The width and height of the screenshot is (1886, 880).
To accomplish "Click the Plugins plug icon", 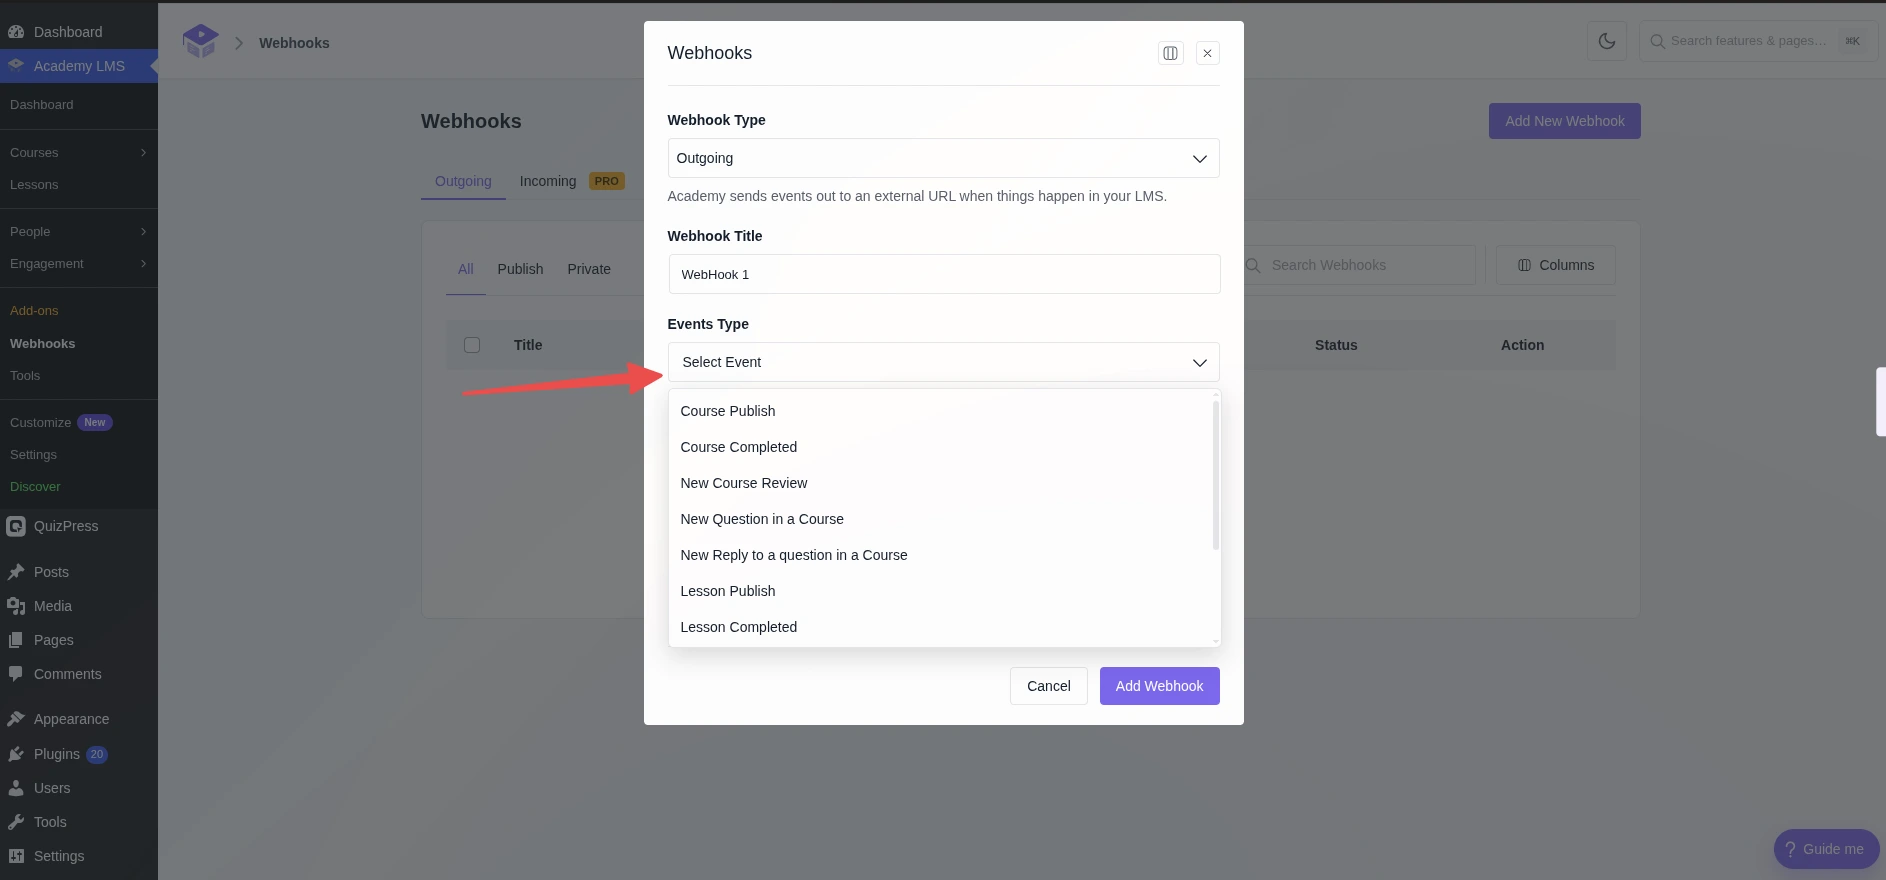I will (16, 754).
